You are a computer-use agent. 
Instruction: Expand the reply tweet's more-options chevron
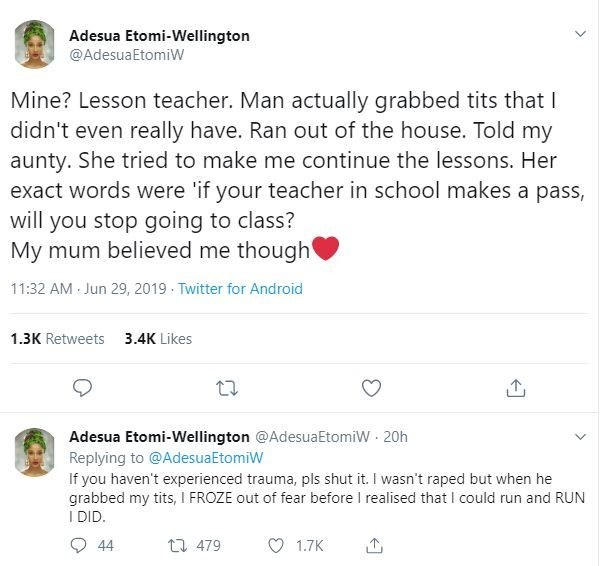click(x=581, y=437)
